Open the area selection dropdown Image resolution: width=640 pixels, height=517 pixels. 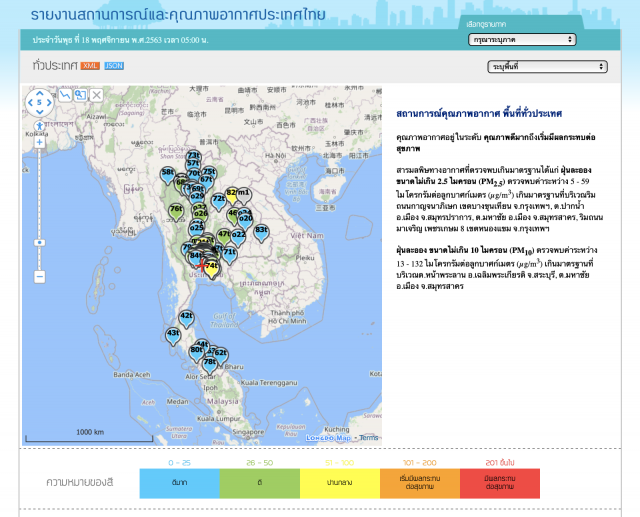tap(547, 67)
